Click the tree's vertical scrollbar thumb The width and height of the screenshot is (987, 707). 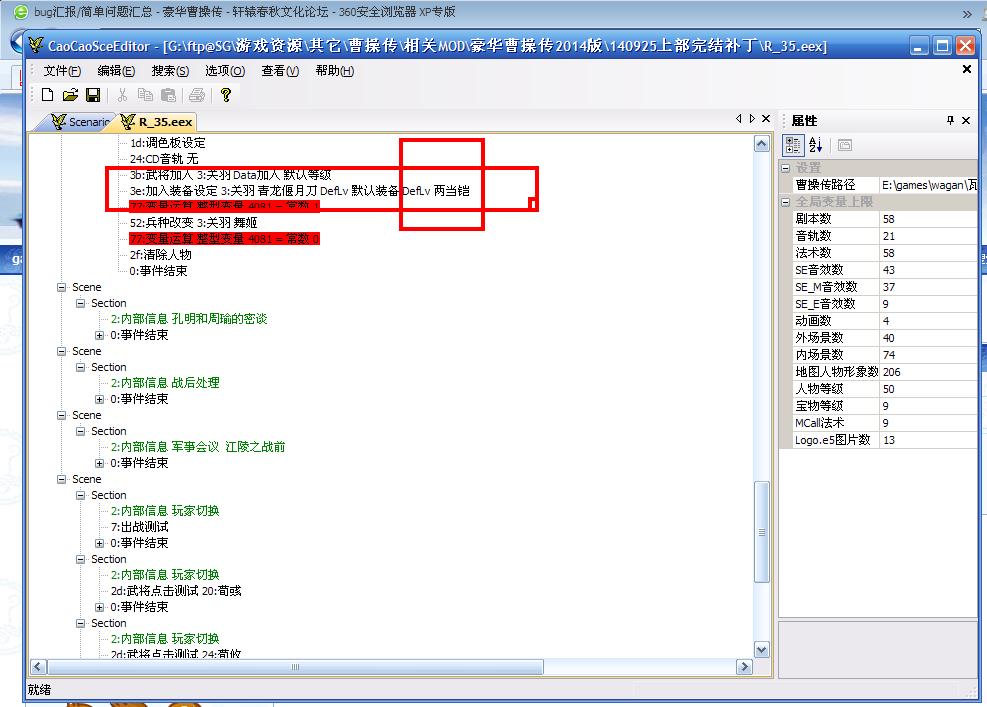point(762,532)
